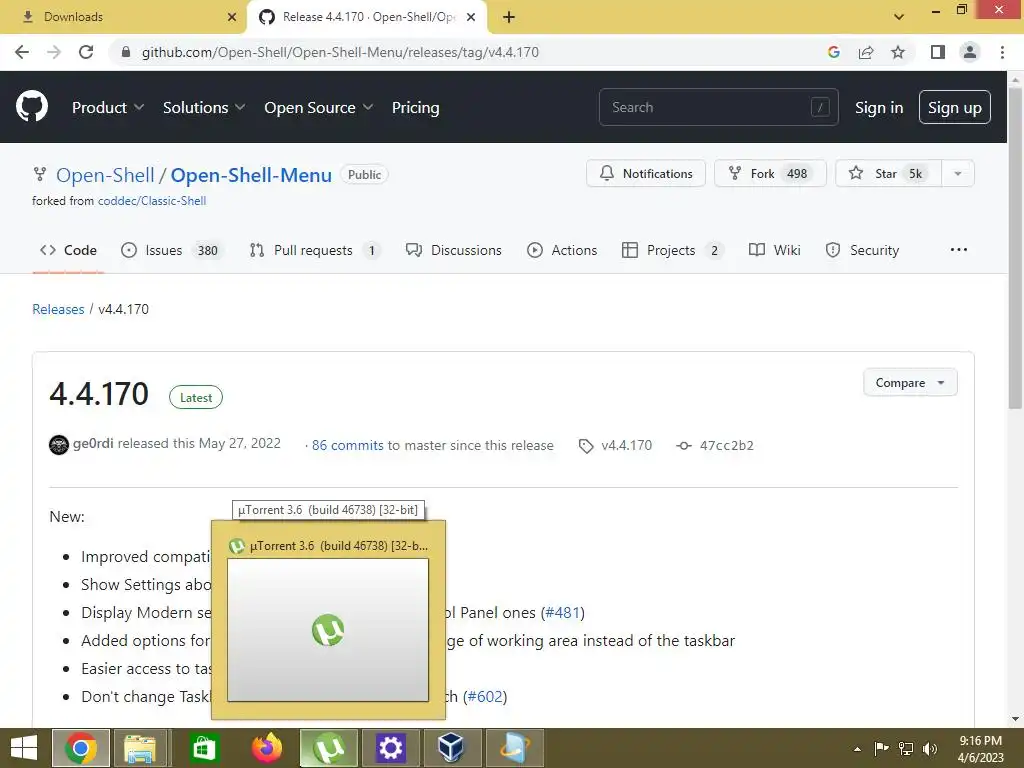The width and height of the screenshot is (1024, 768).
Task: Open the Chrome three-dot menu
Action: [1002, 52]
